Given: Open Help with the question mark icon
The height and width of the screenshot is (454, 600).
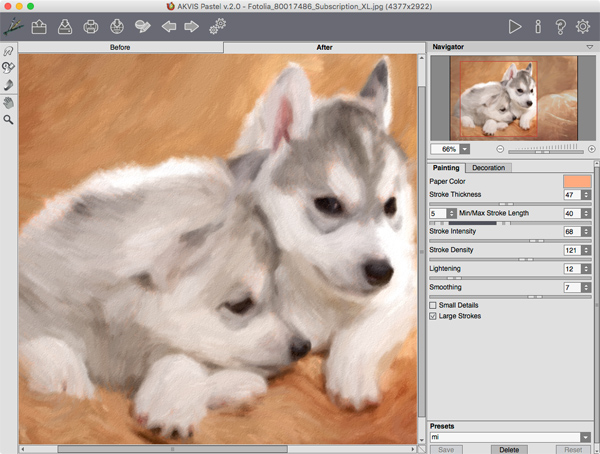Looking at the screenshot, I should click(x=562, y=26).
